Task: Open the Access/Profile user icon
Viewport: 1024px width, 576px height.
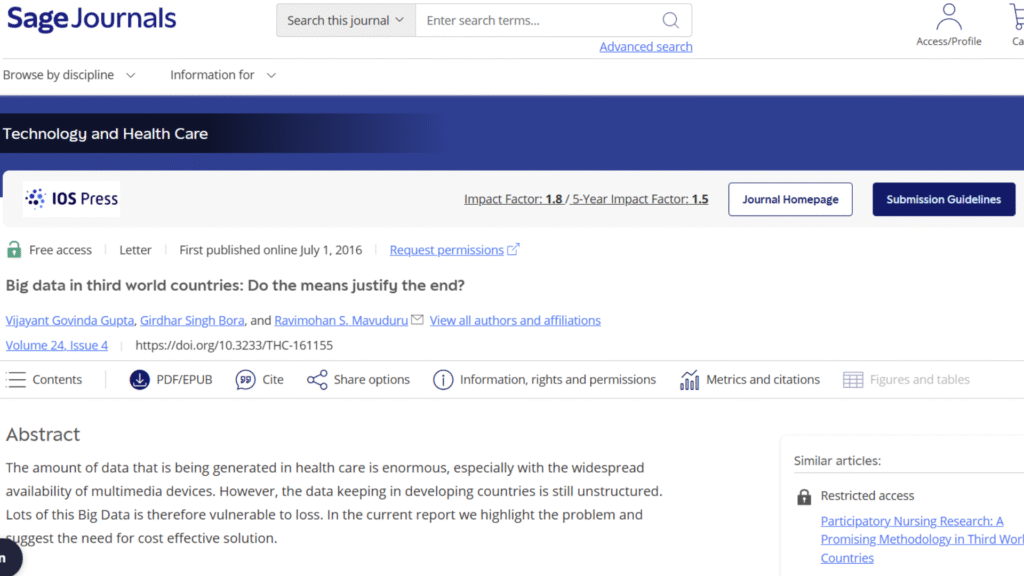Action: 948,18
